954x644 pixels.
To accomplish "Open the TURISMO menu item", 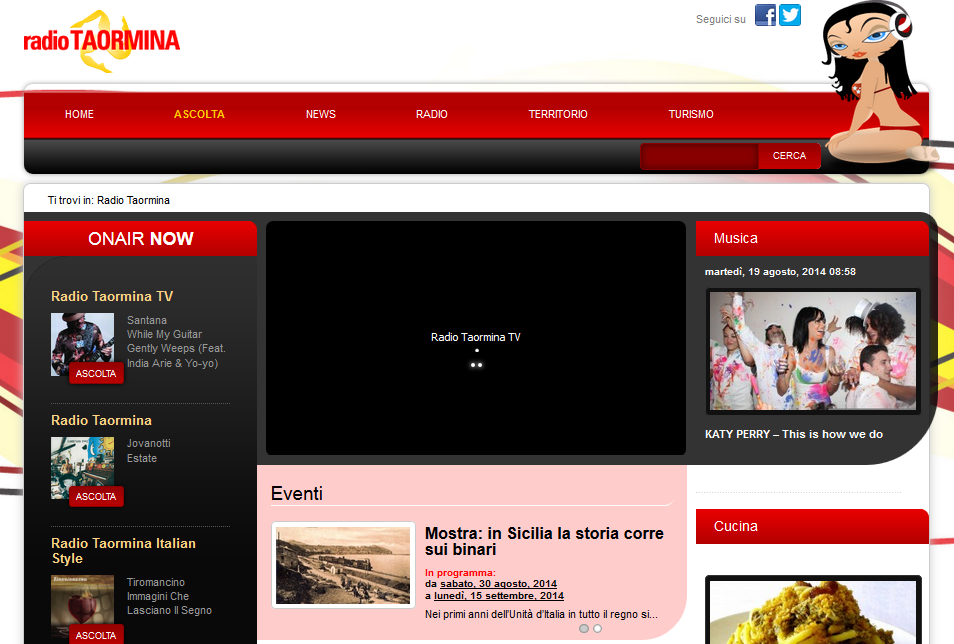I will 691,114.
